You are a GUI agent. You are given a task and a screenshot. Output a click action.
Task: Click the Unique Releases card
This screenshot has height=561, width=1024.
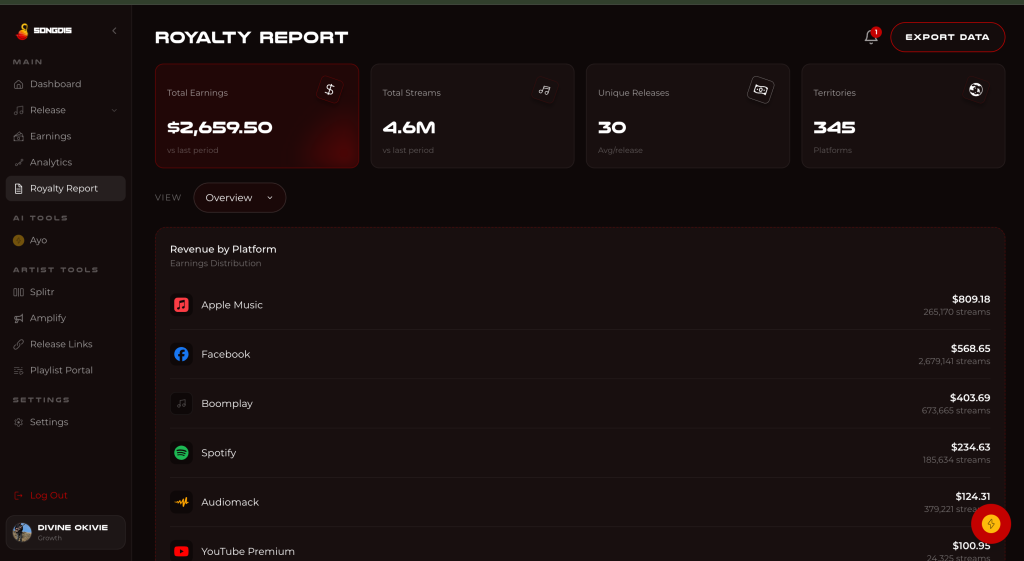click(688, 116)
